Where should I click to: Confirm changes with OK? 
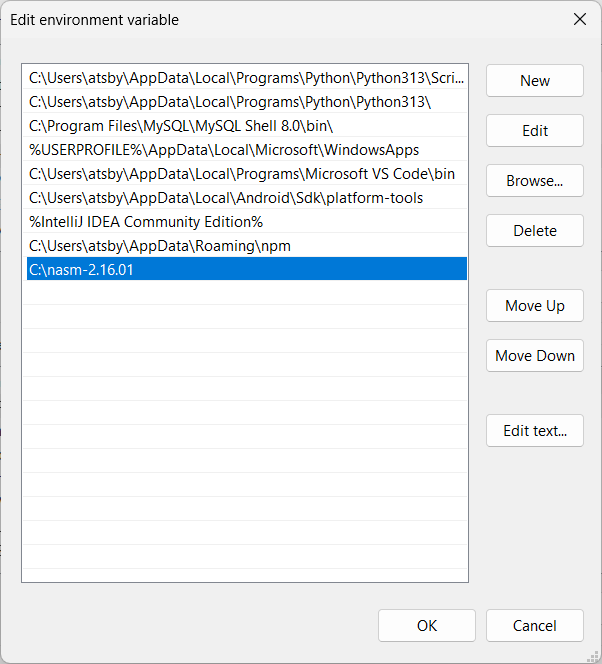click(x=427, y=626)
